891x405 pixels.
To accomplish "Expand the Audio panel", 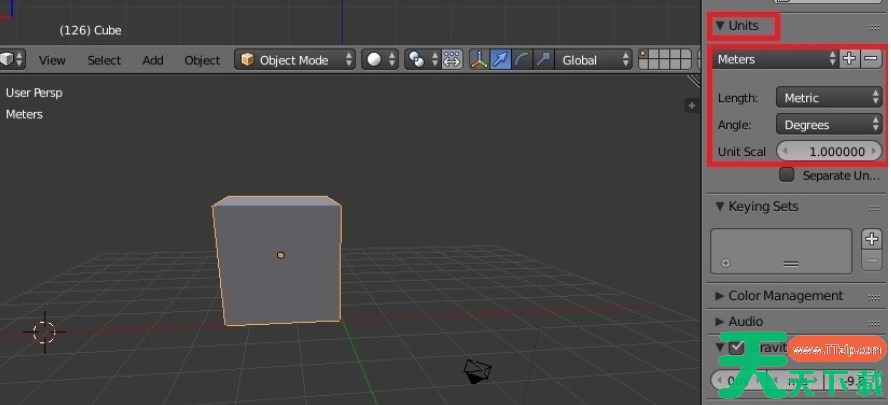I will click(720, 322).
